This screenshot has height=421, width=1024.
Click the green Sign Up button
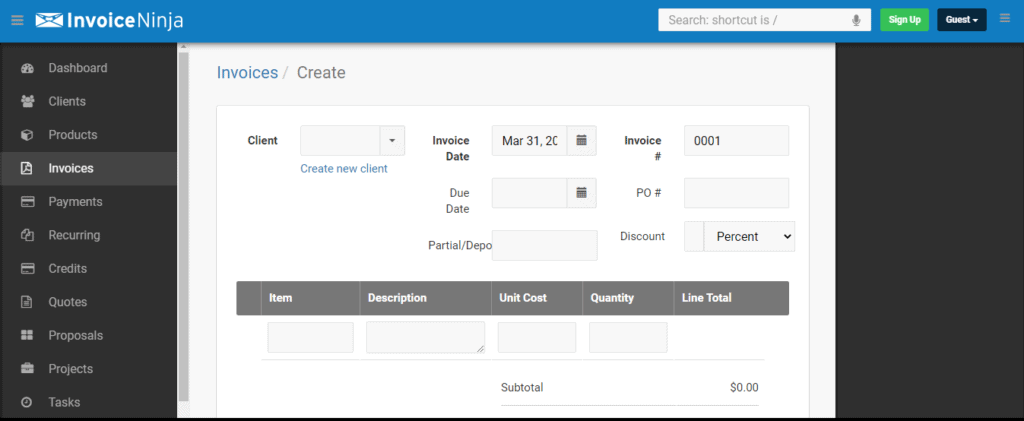click(904, 20)
